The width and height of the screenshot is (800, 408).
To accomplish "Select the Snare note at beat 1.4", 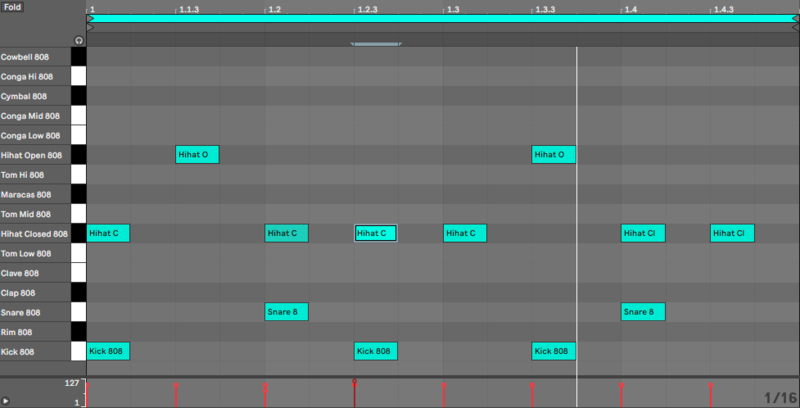I will coord(643,312).
